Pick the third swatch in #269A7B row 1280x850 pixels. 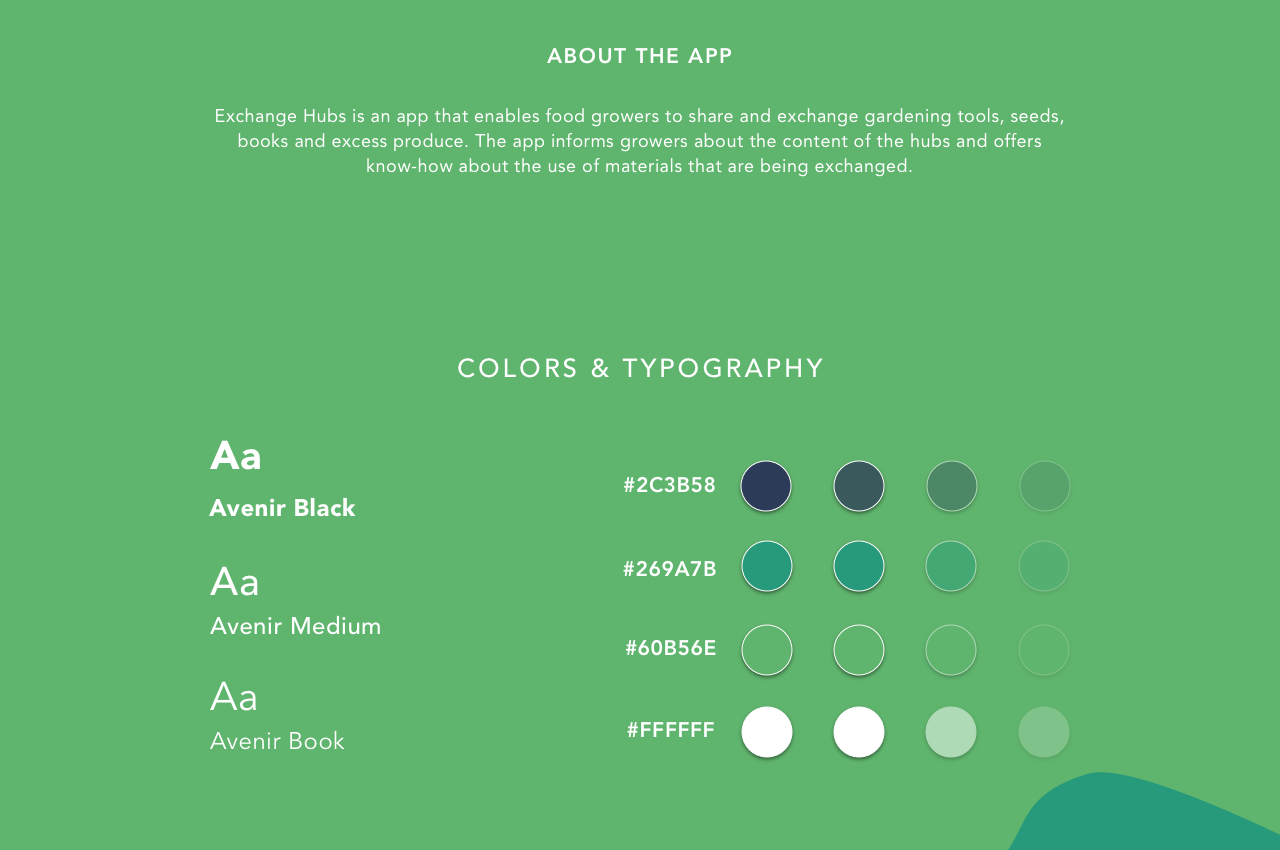click(951, 566)
